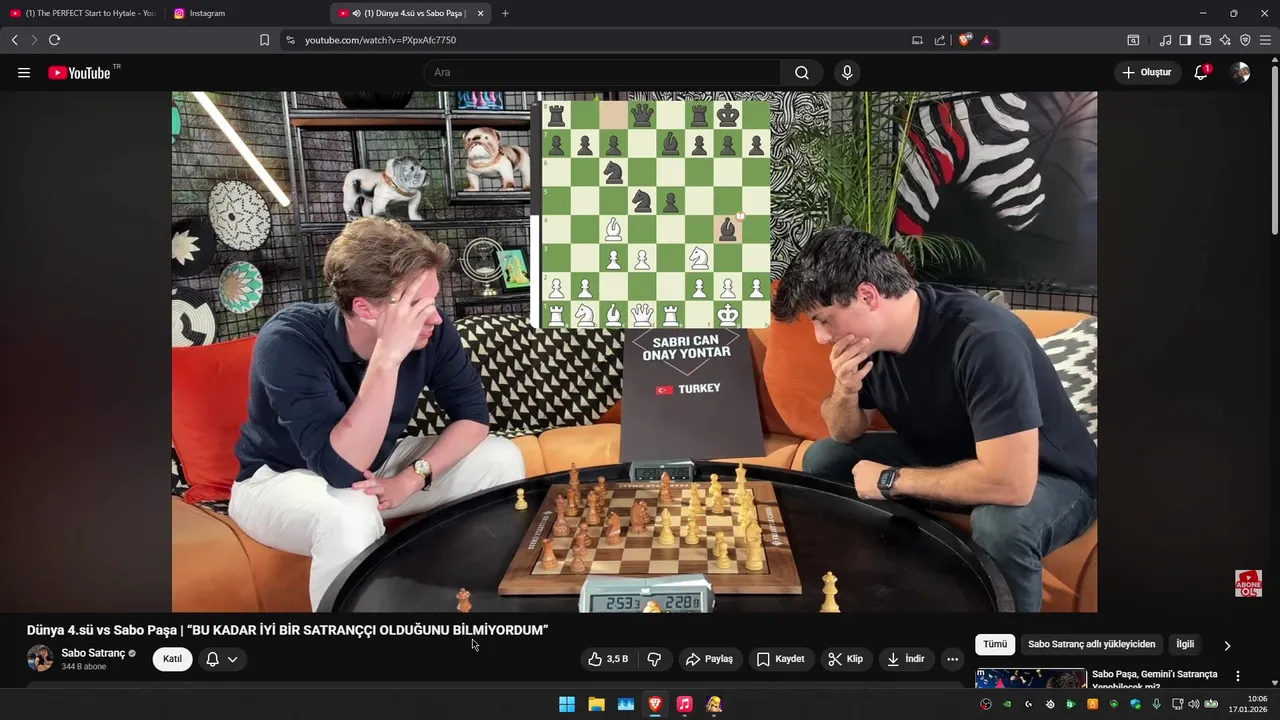This screenshot has height=720, width=1280.
Task: Open the taskbar clock showing 10:06
Action: (1250, 704)
